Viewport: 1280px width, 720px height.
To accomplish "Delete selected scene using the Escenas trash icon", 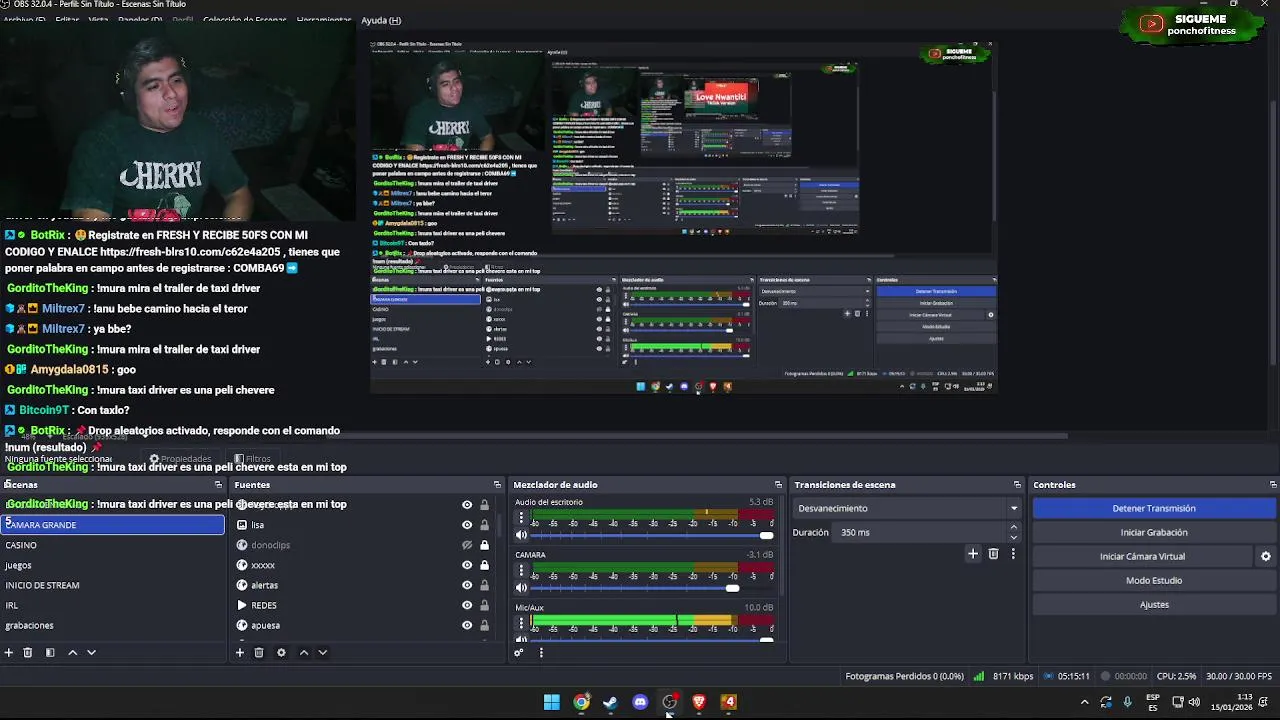I will pyautogui.click(x=28, y=652).
